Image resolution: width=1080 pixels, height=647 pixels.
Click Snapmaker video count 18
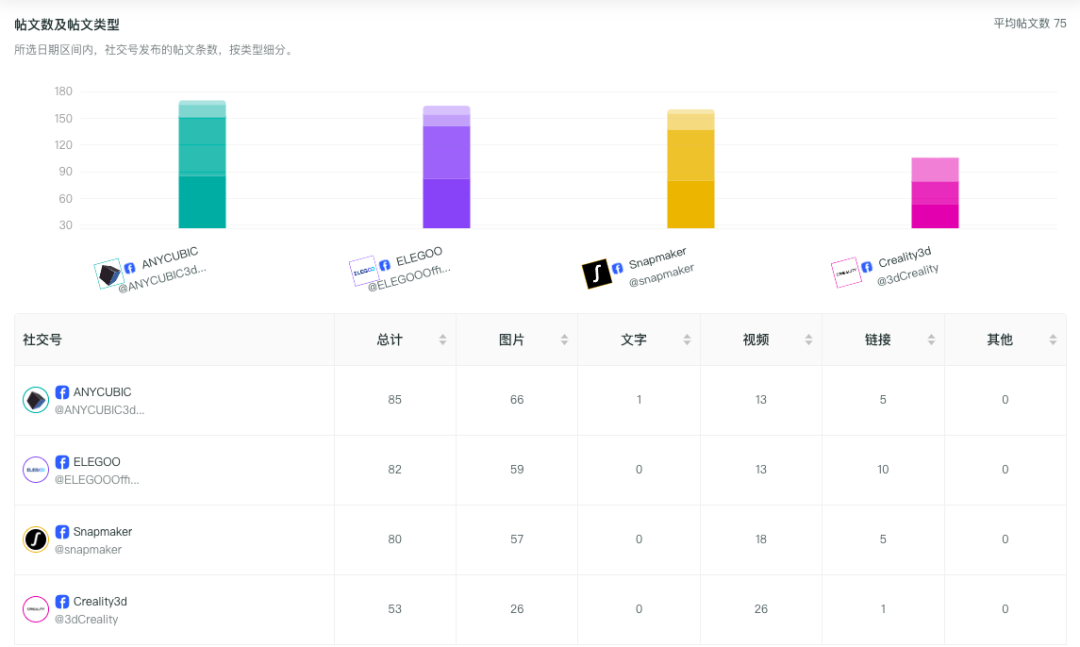tap(761, 540)
